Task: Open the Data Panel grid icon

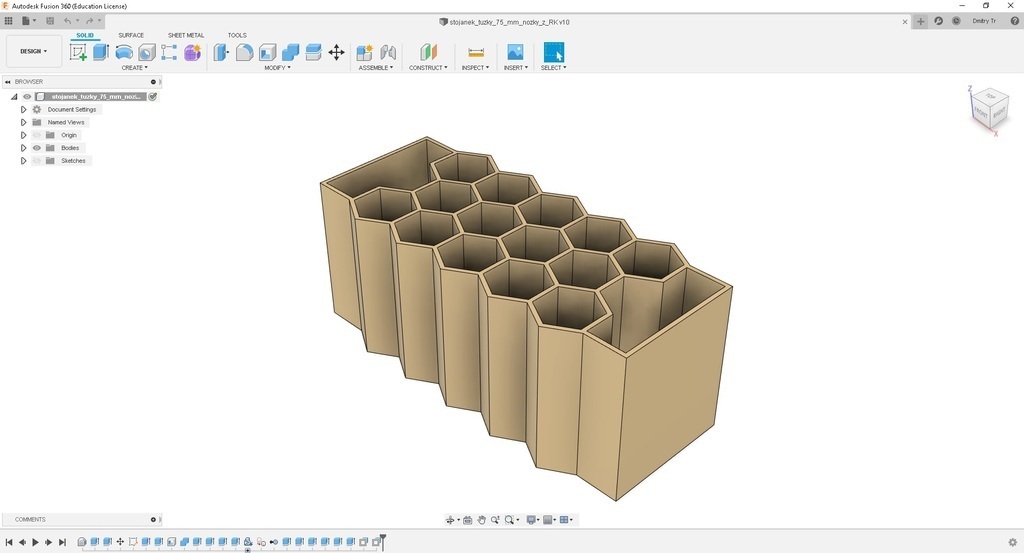Action: 8,21
